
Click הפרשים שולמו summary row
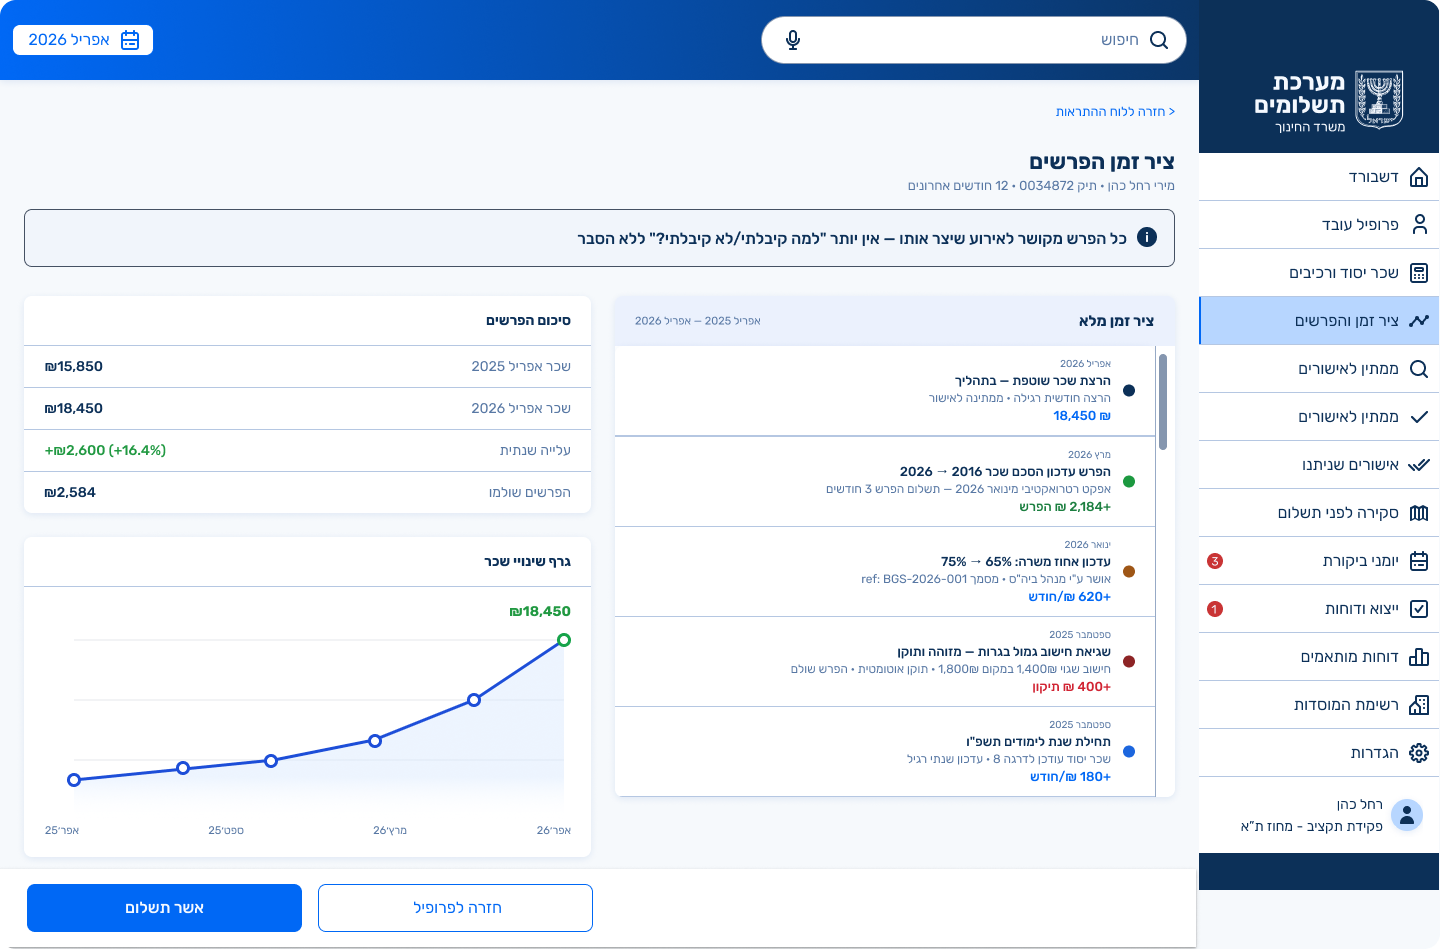[307, 493]
